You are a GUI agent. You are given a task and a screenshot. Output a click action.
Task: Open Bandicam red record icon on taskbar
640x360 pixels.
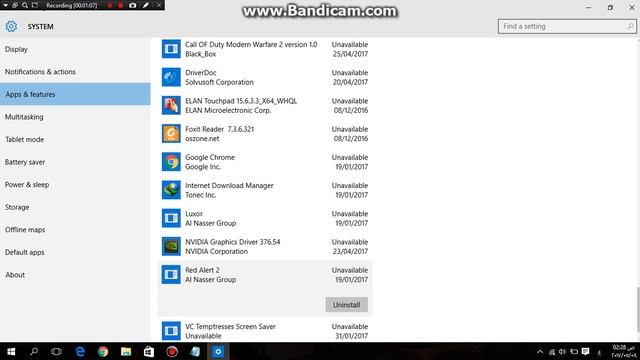click(x=172, y=351)
